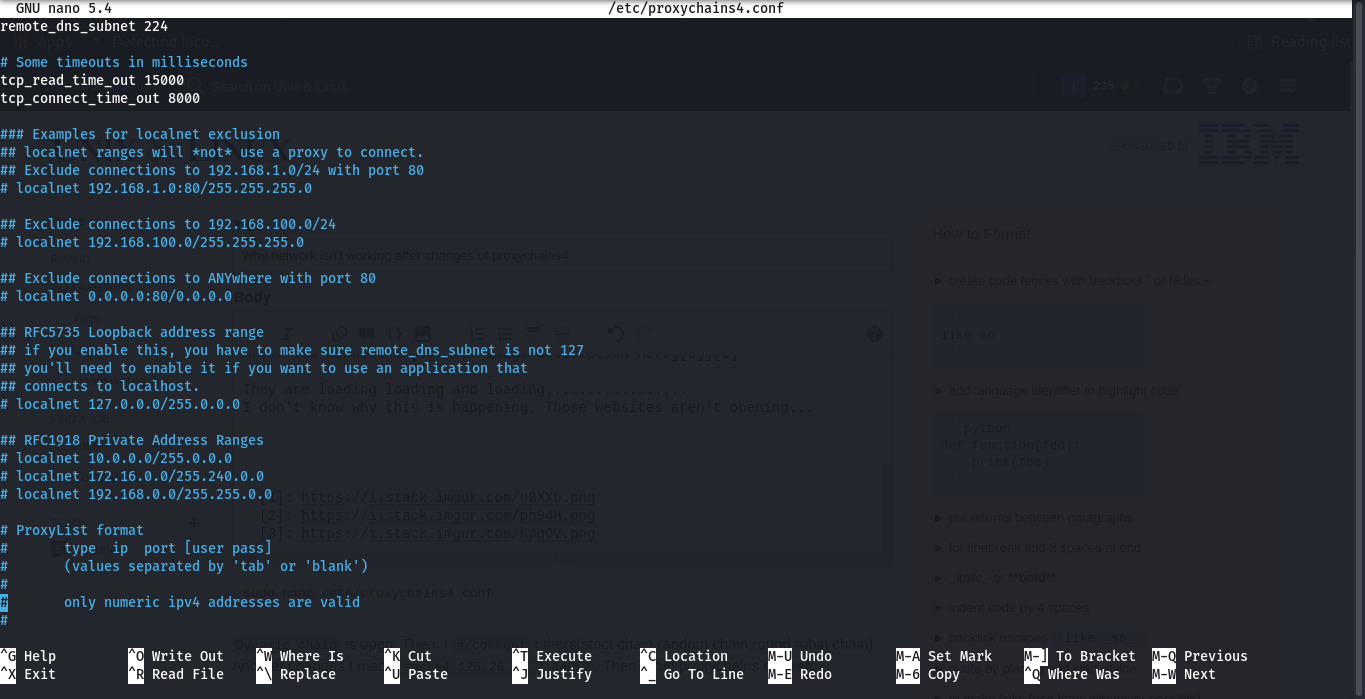This screenshot has height=699, width=1365.
Task: Click the M-Q Previous shortcut
Action: point(1200,656)
